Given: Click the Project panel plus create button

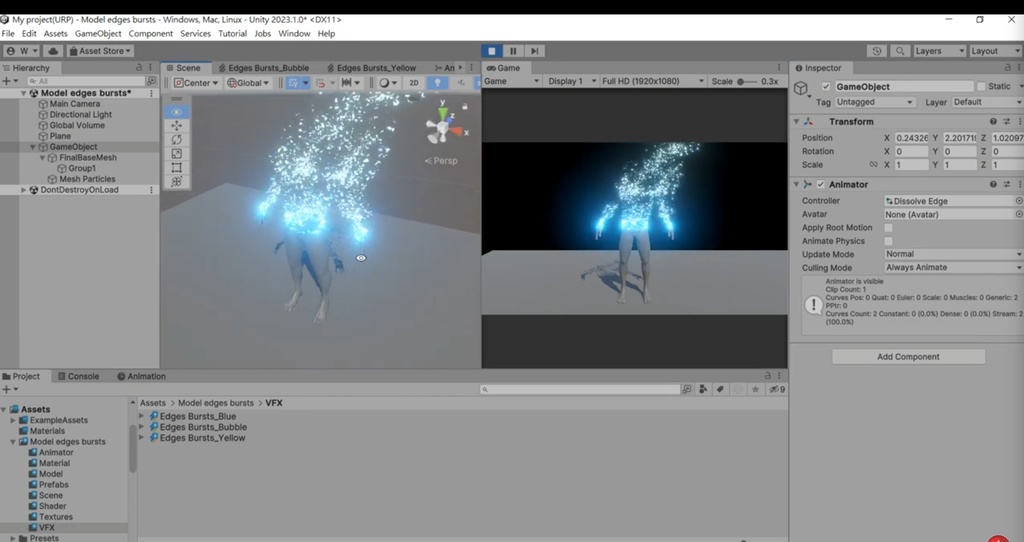Looking at the screenshot, I should click(x=6, y=389).
